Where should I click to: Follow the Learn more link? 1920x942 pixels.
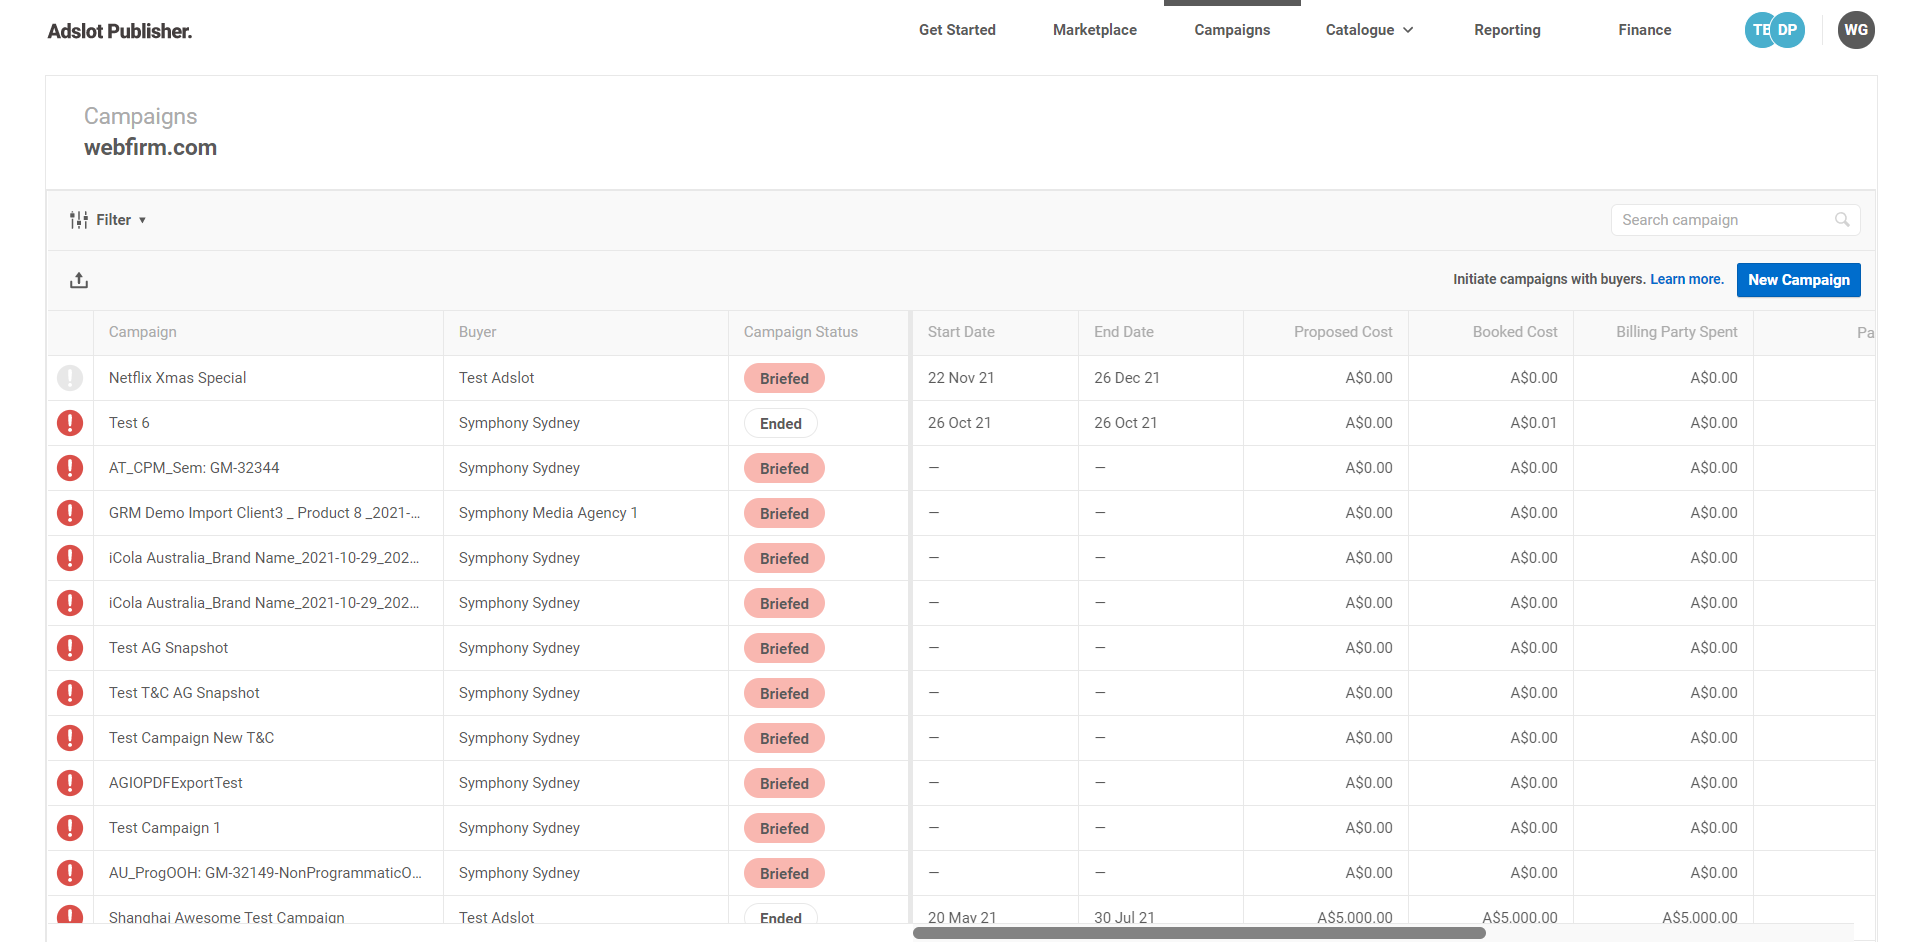coord(1687,280)
